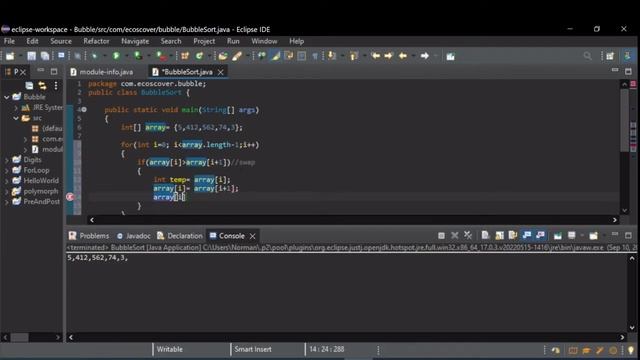Click the Last Edit Location arrow

click(376, 56)
